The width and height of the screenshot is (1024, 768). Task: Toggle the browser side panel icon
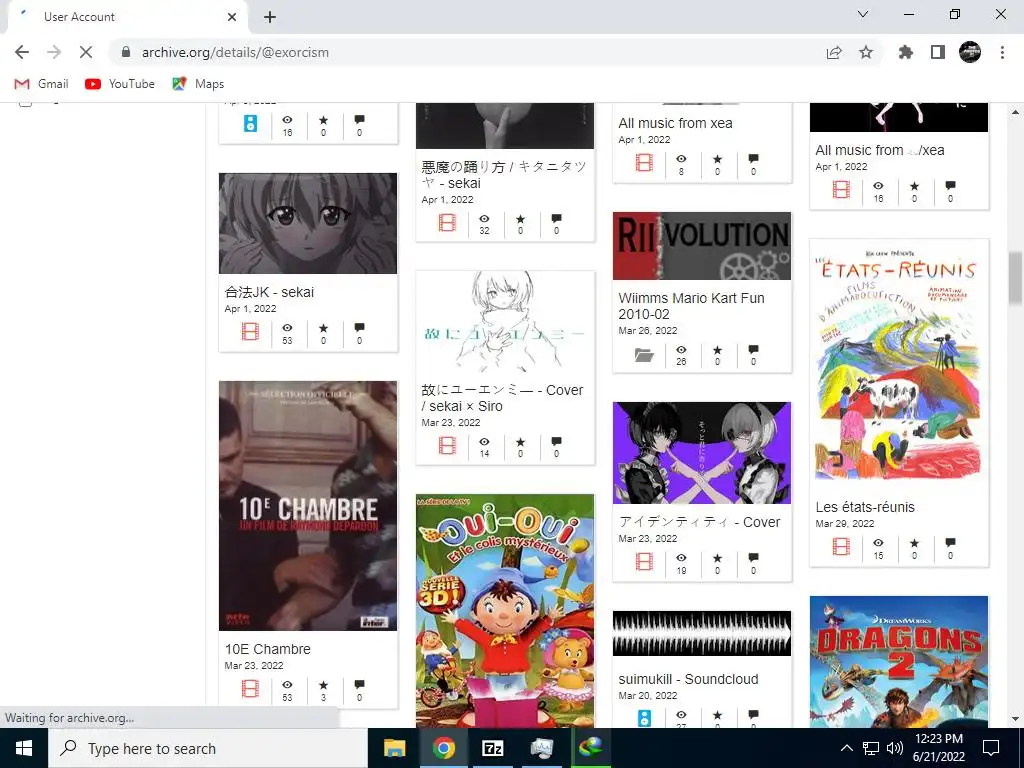click(x=938, y=52)
